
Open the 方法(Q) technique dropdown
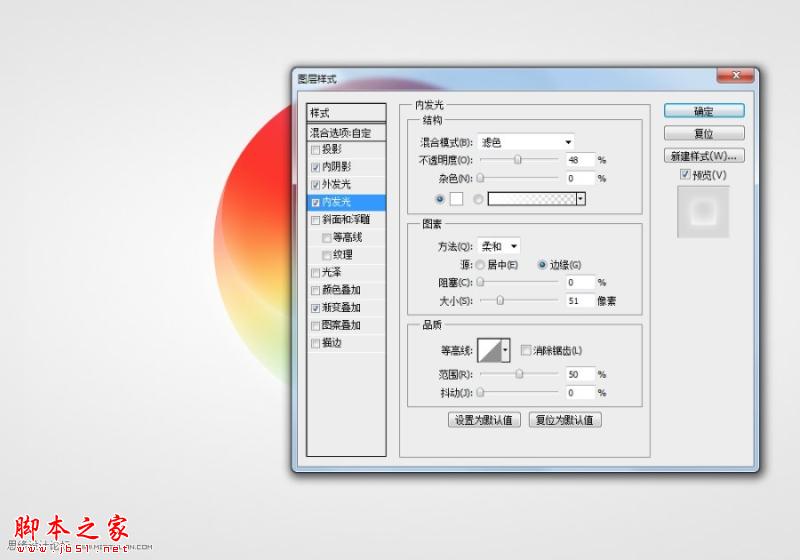click(x=498, y=246)
